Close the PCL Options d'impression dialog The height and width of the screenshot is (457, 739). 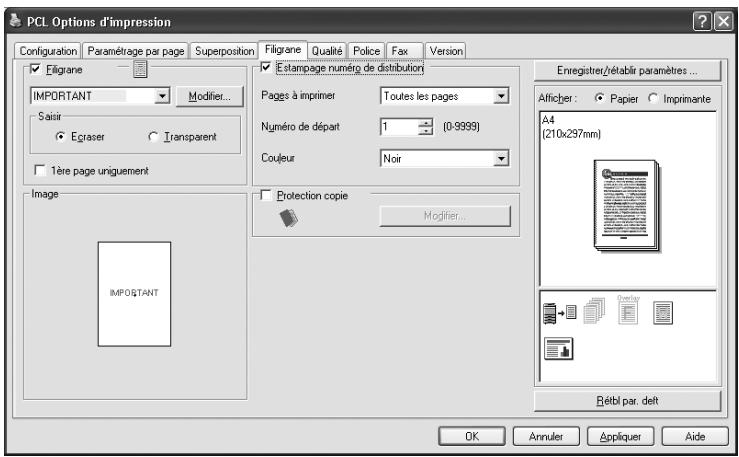(723, 22)
